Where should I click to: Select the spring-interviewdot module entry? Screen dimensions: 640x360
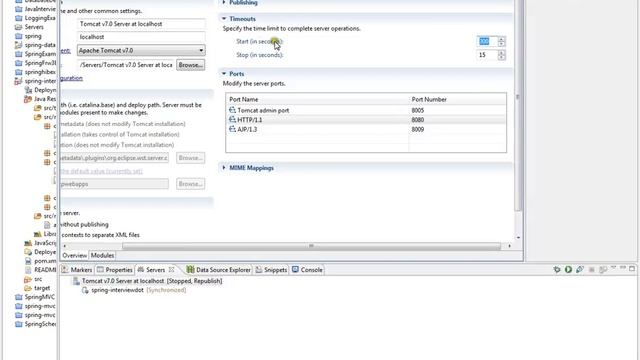coord(117,290)
